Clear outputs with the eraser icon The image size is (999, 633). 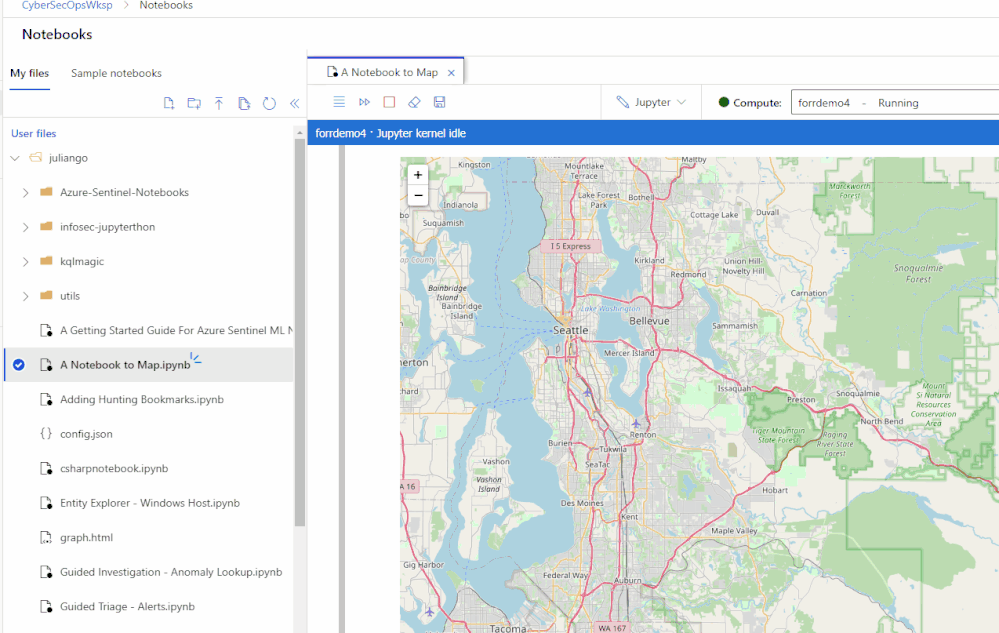point(414,102)
